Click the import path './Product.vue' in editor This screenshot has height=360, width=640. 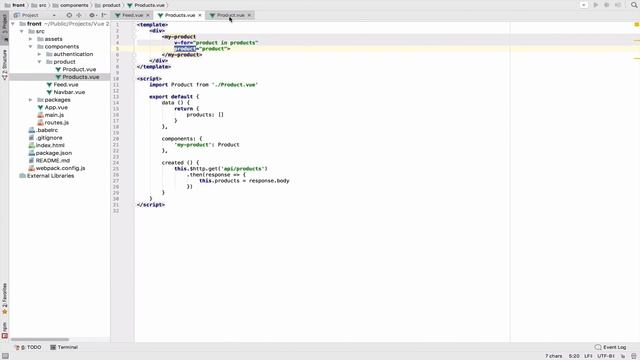(x=234, y=85)
